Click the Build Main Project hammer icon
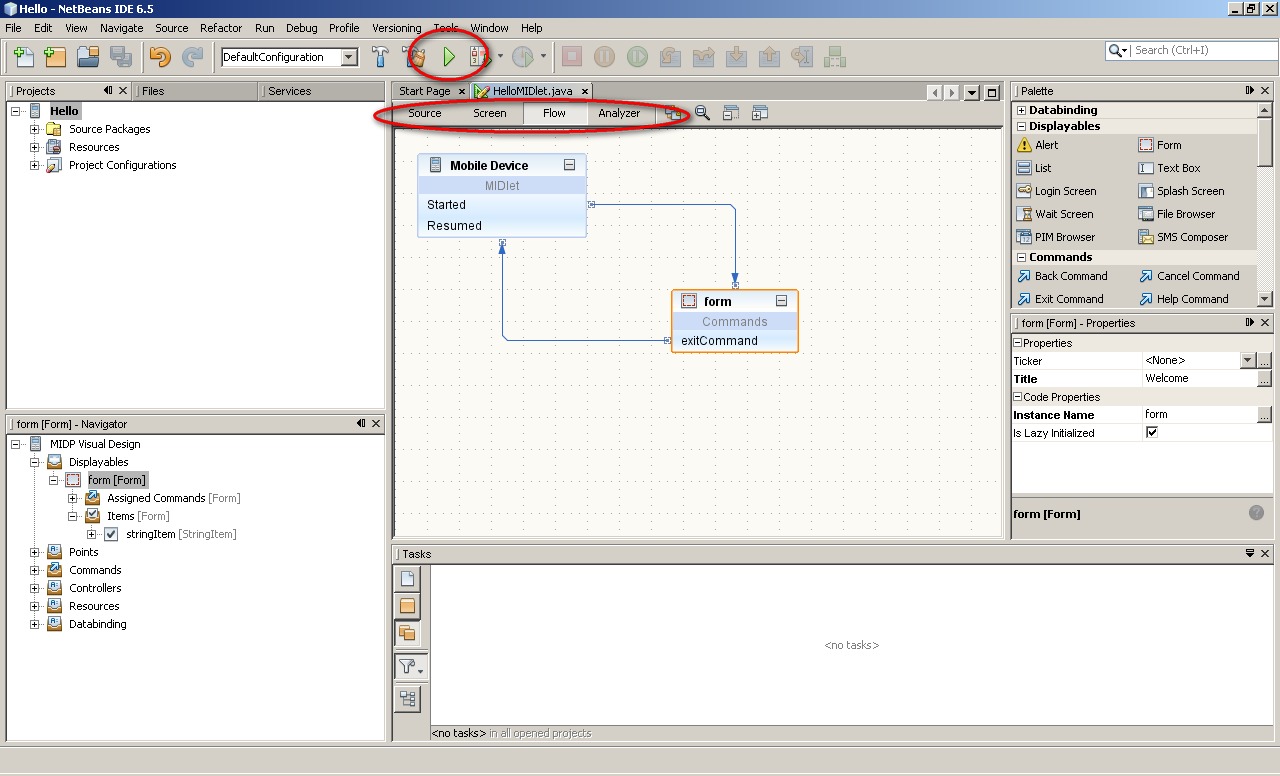This screenshot has width=1280, height=776. click(381, 57)
